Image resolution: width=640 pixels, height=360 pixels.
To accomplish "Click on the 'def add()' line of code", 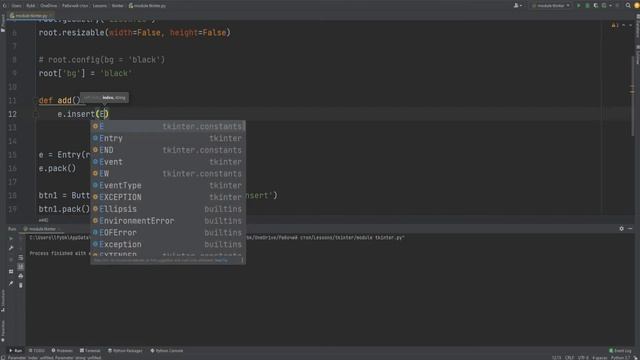I will (60, 100).
